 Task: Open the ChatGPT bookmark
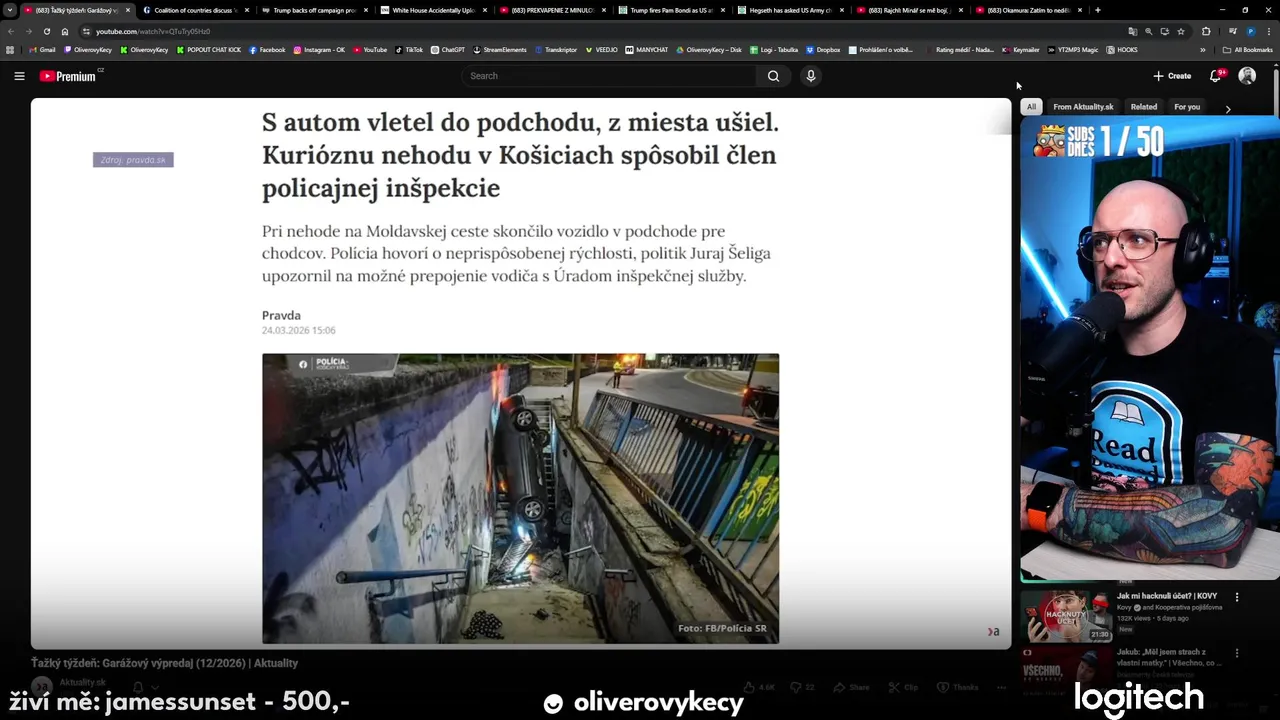[448, 49]
